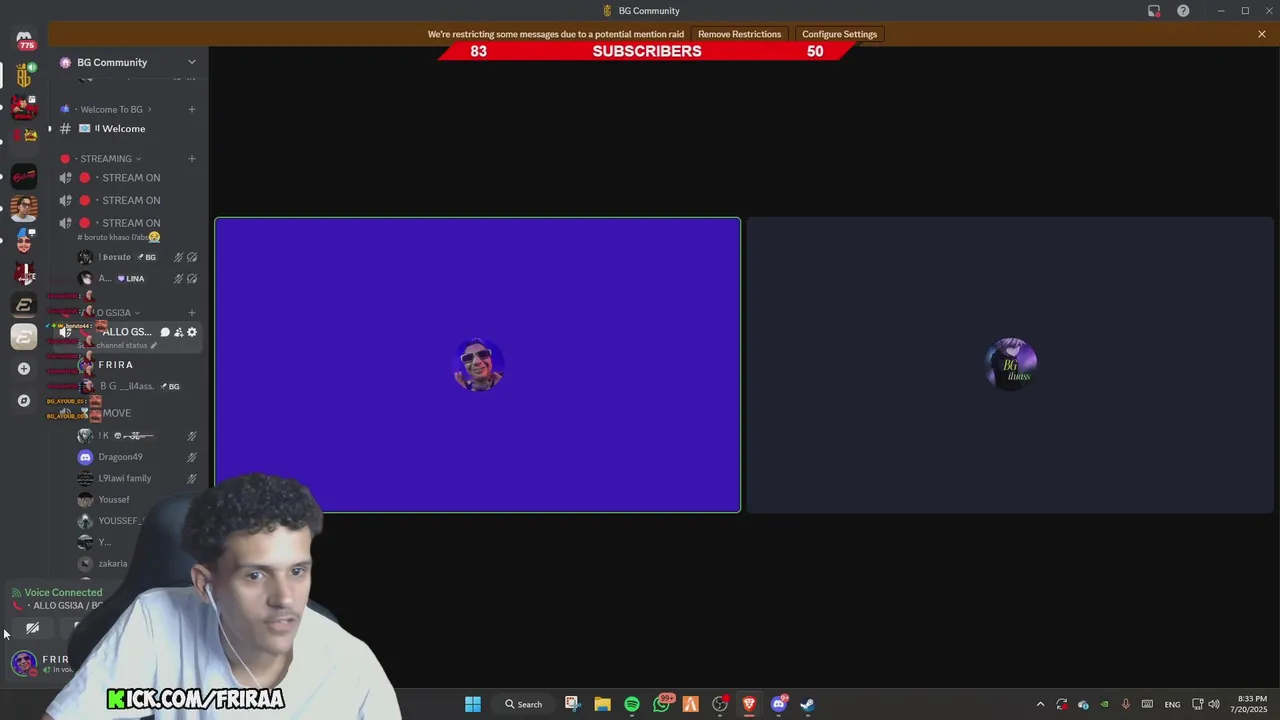Image resolution: width=1280 pixels, height=720 pixels.
Task: Show hidden system tray icons
Action: pyautogui.click(x=1040, y=704)
